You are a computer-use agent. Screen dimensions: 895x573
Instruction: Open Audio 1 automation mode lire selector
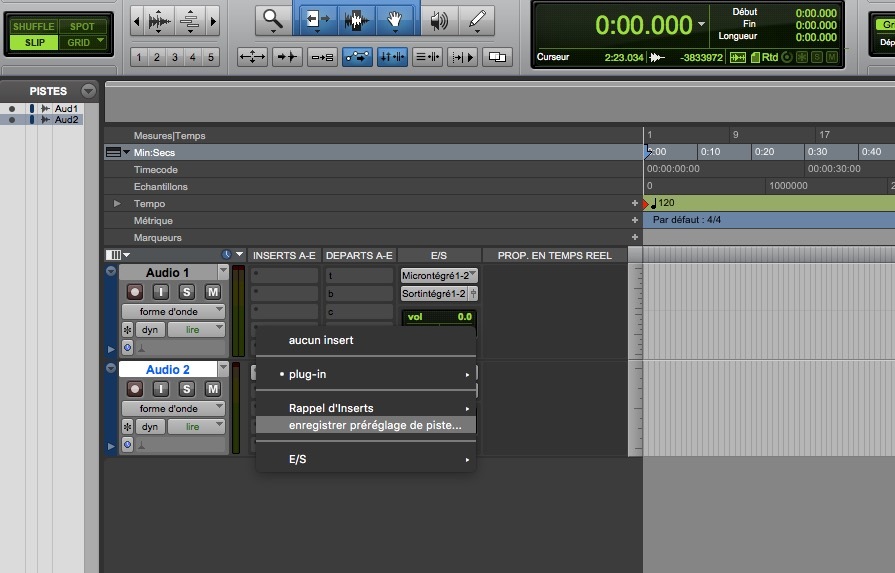tap(196, 330)
